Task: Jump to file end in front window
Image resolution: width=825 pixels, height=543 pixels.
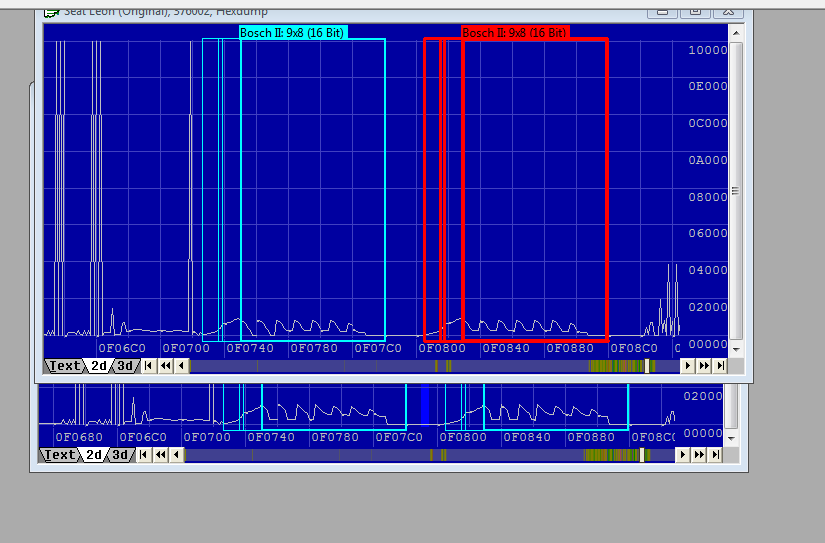Action: 720,366
